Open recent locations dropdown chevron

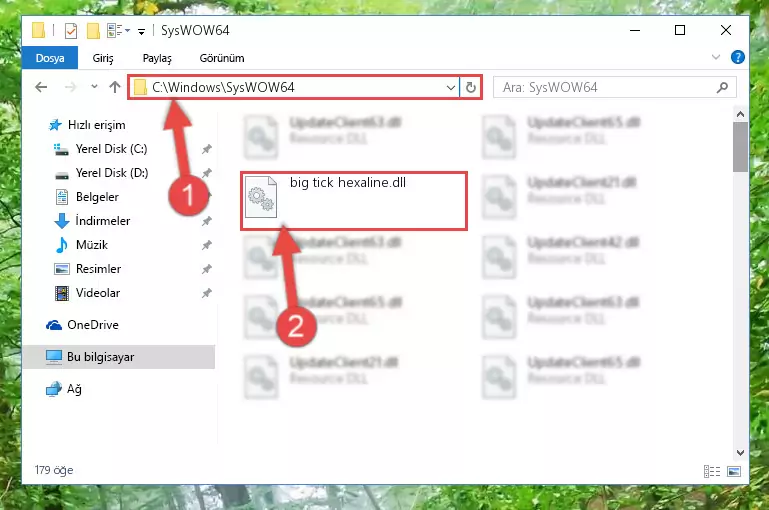click(x=94, y=87)
